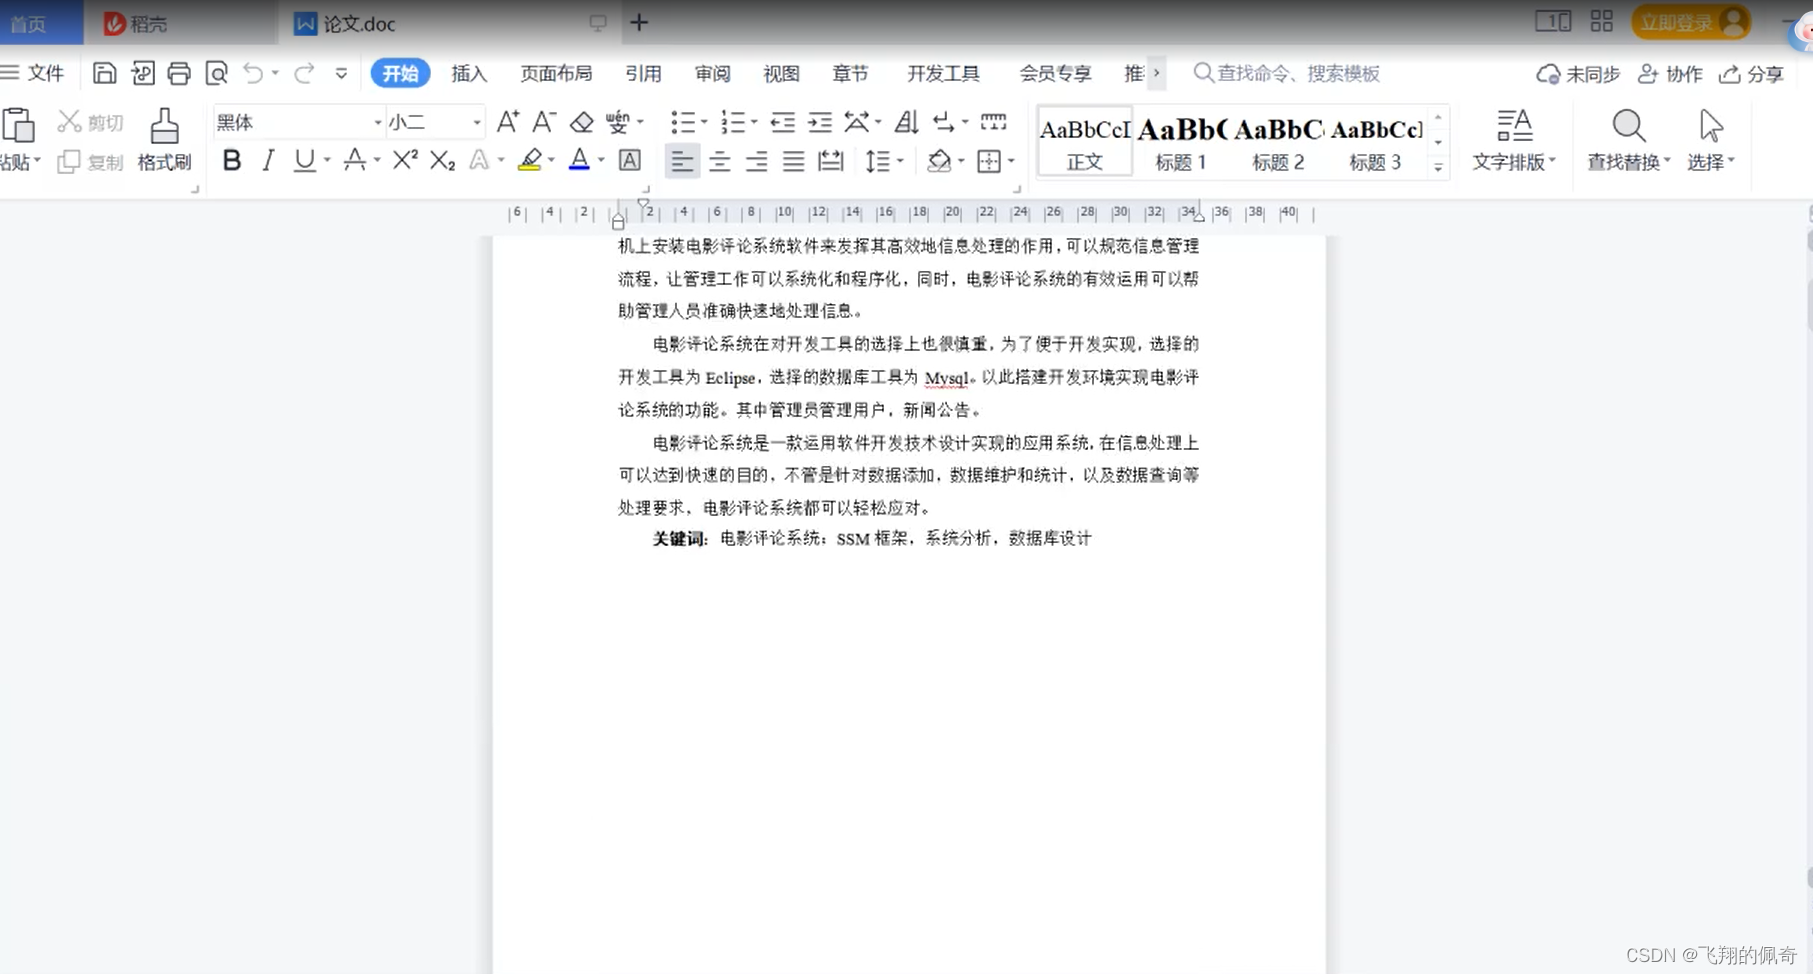
Task: Open Text Layout tool
Action: click(1514, 140)
